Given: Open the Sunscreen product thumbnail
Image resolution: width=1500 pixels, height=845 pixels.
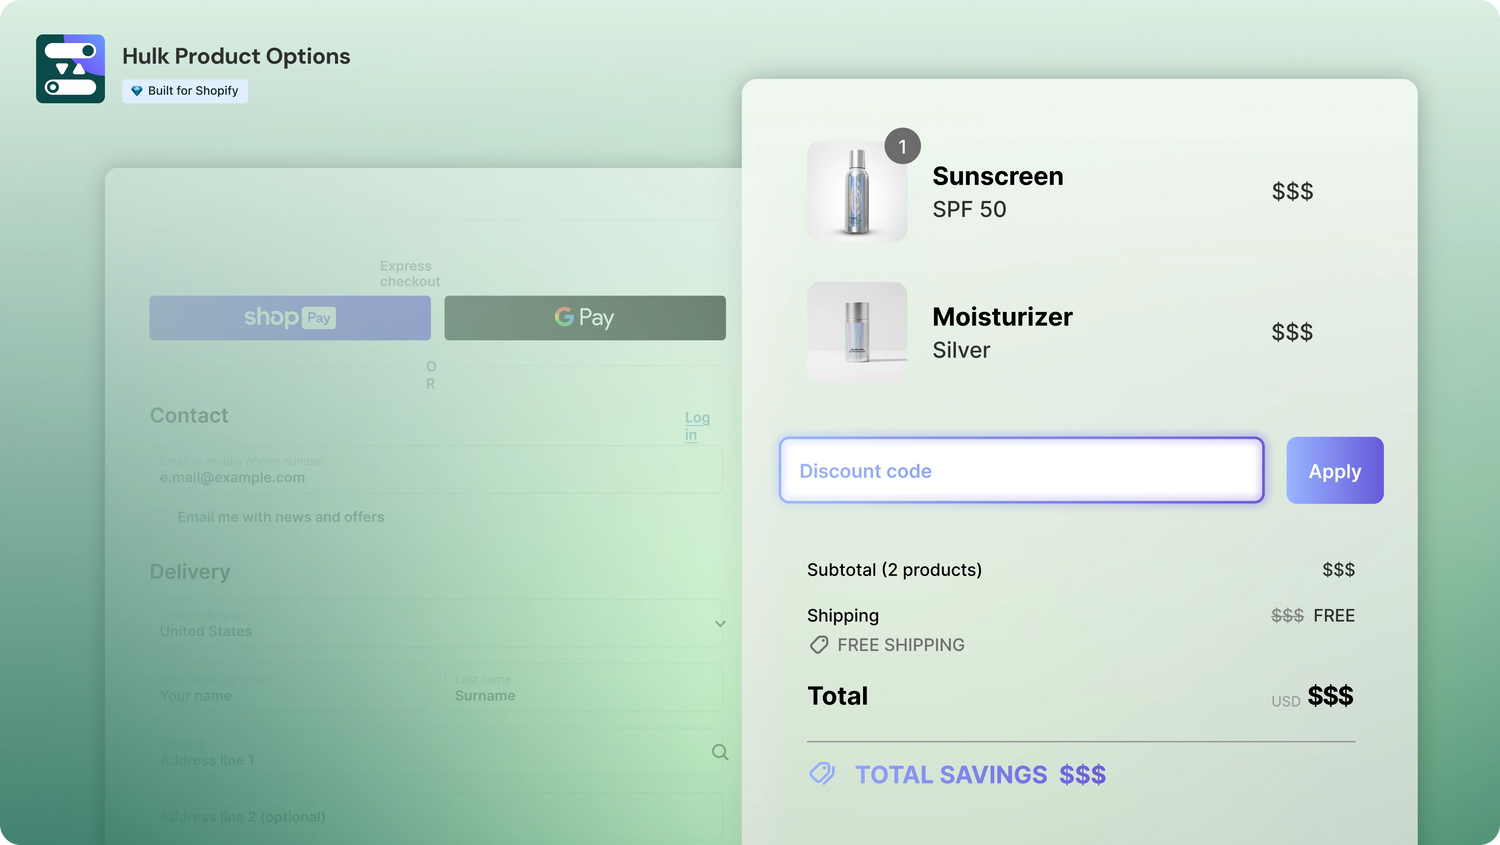Looking at the screenshot, I should point(857,192).
